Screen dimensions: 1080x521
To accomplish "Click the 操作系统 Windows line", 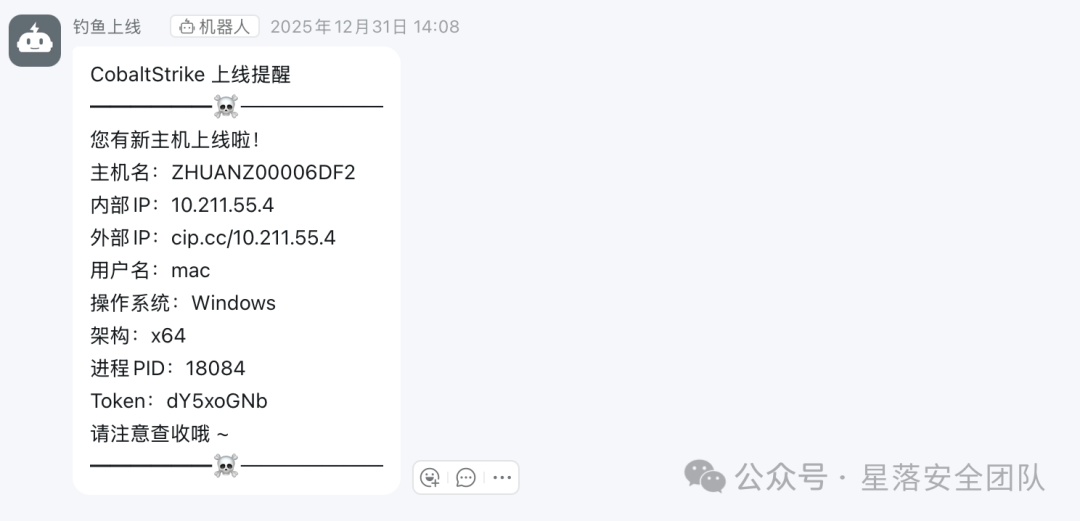I will [183, 303].
